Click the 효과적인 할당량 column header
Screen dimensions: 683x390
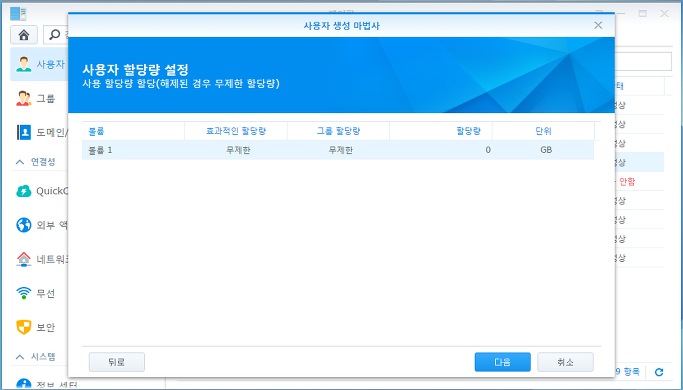[236, 131]
